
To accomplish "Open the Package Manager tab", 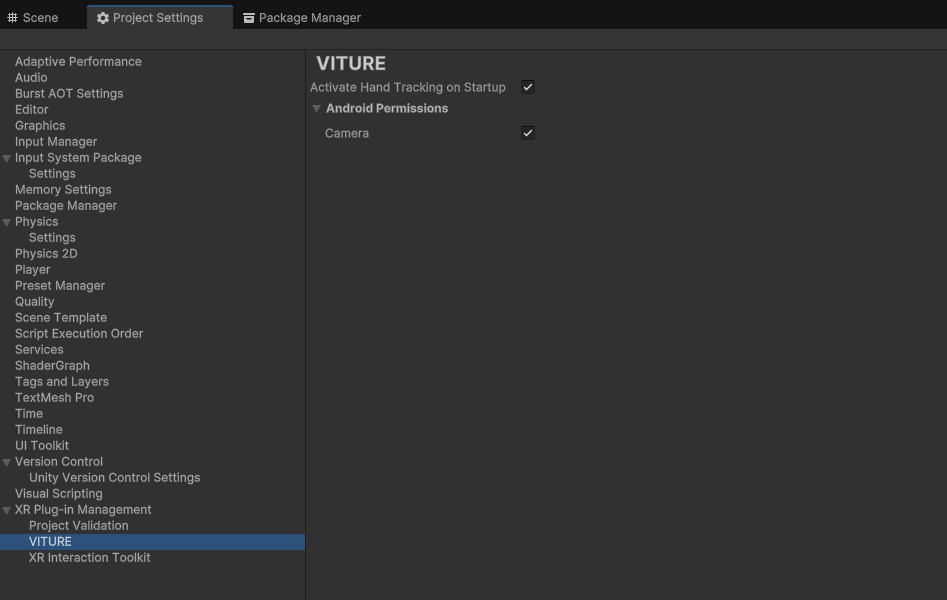I will click(309, 18).
